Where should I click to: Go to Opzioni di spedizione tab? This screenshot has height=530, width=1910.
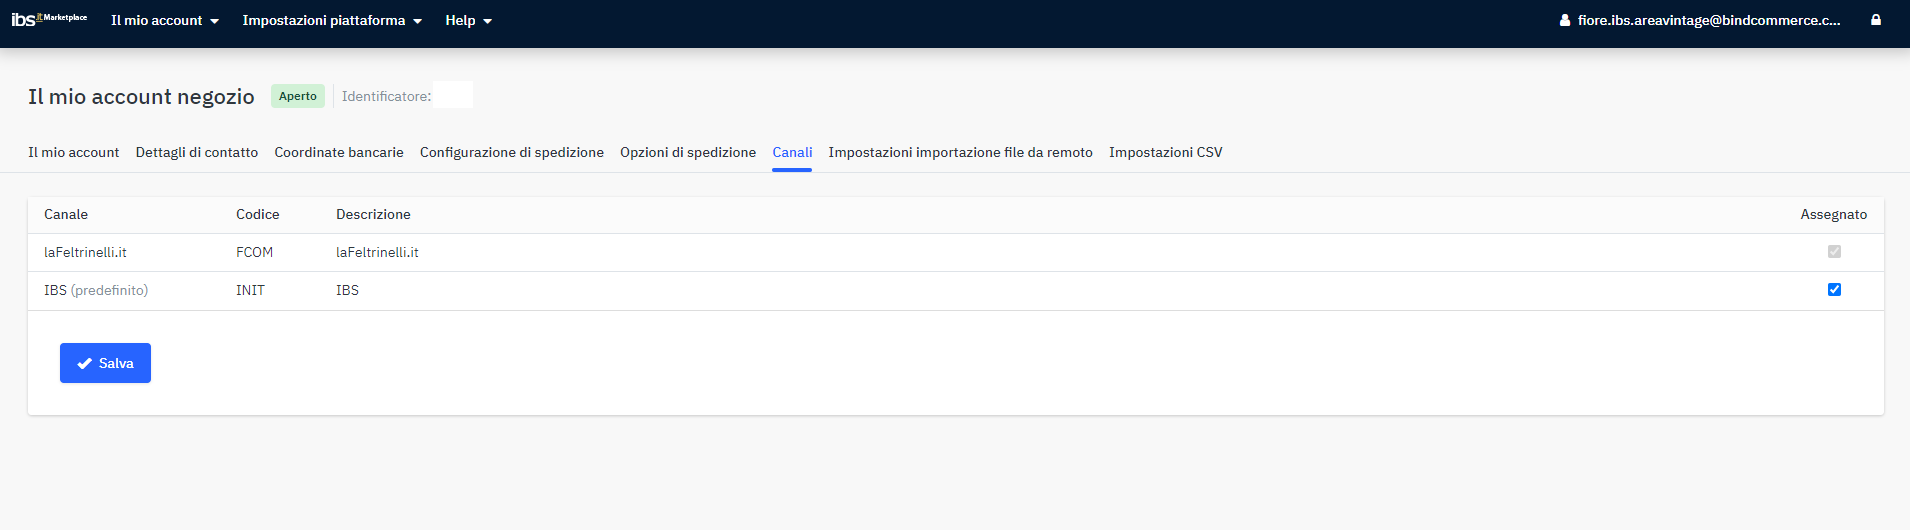688,152
